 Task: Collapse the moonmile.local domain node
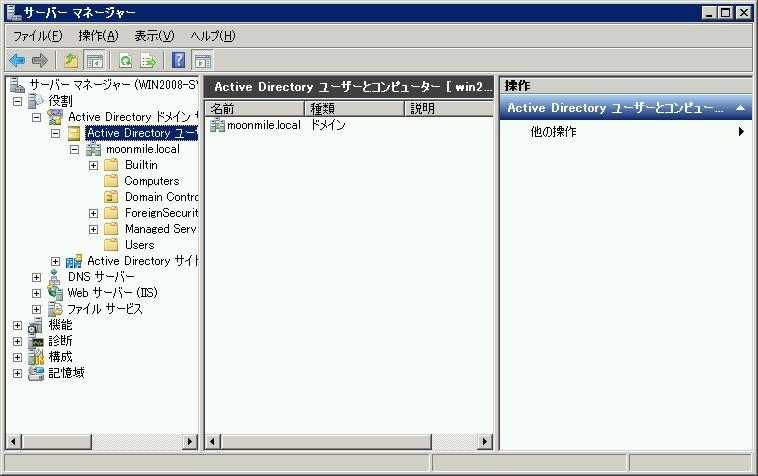click(74, 149)
